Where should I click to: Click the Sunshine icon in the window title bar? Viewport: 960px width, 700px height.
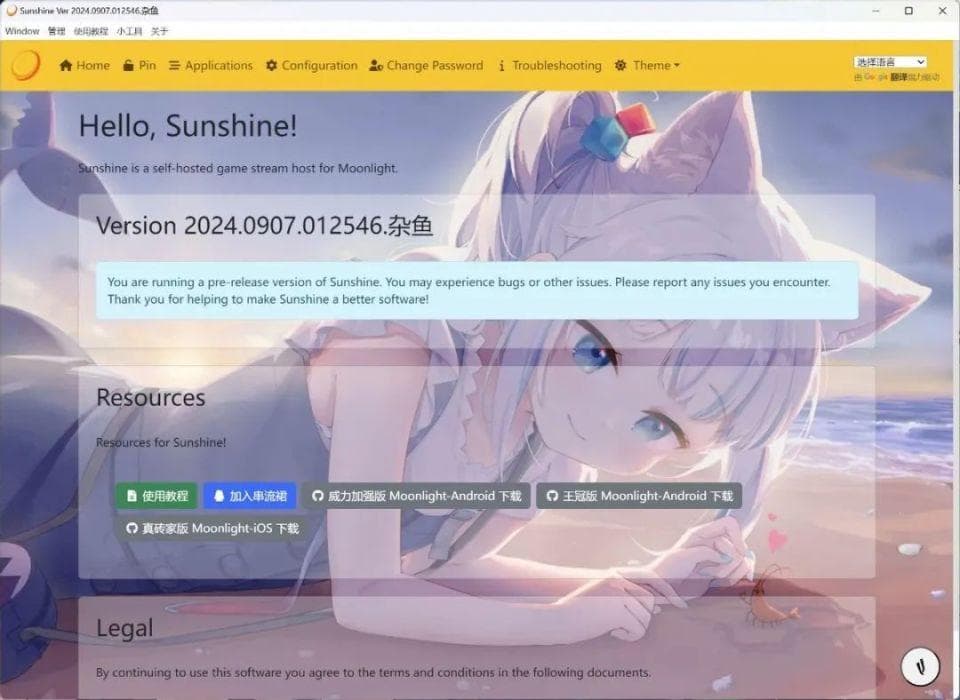click(x=11, y=10)
